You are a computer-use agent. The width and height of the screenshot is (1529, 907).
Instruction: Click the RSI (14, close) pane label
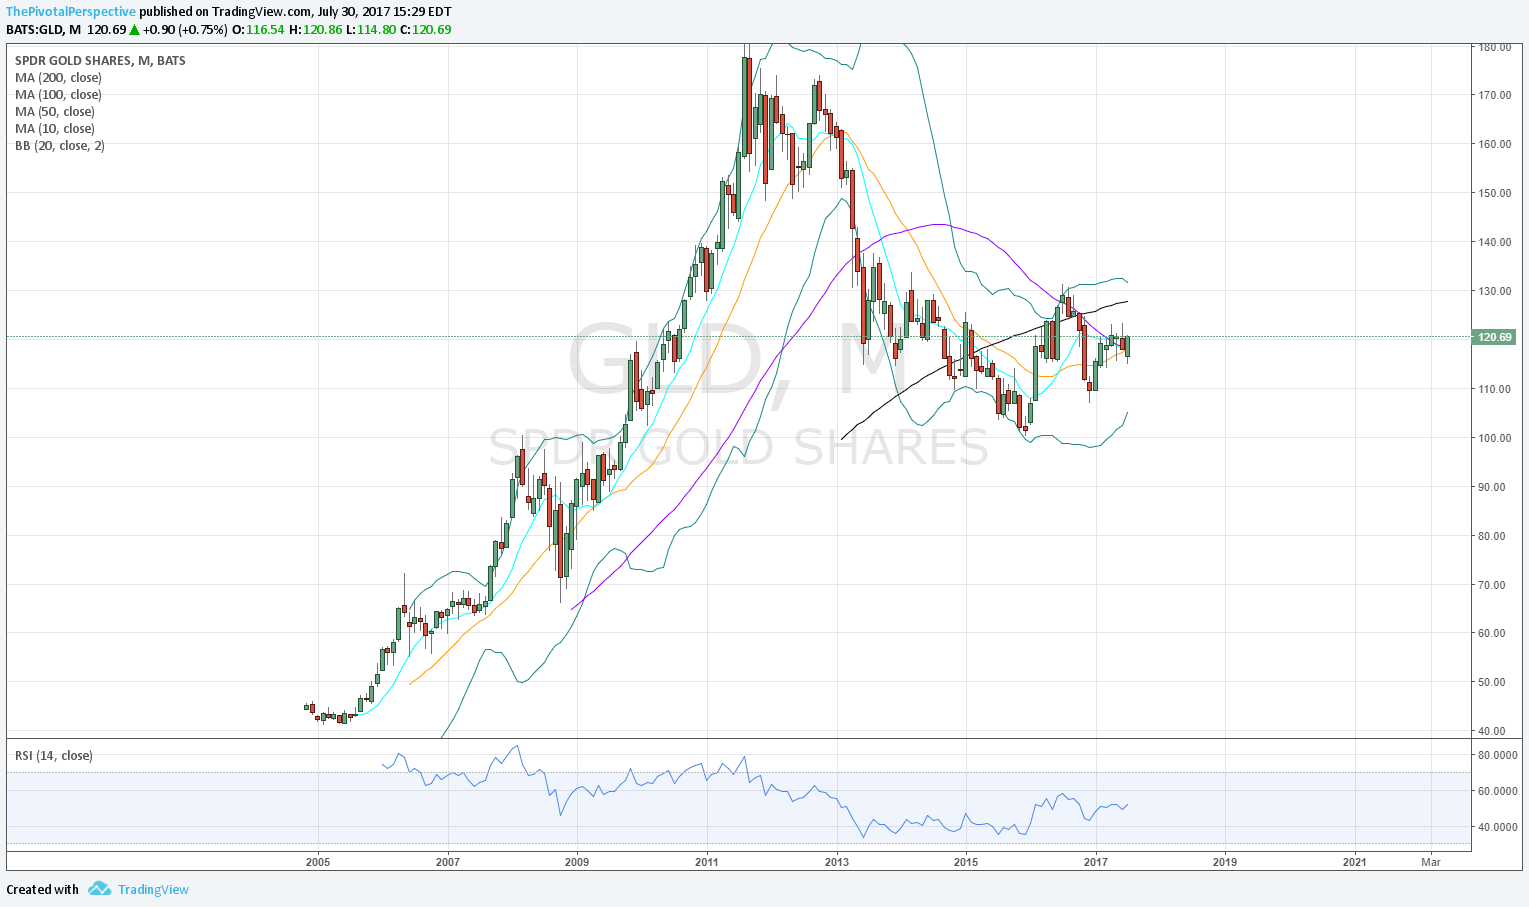pos(54,755)
